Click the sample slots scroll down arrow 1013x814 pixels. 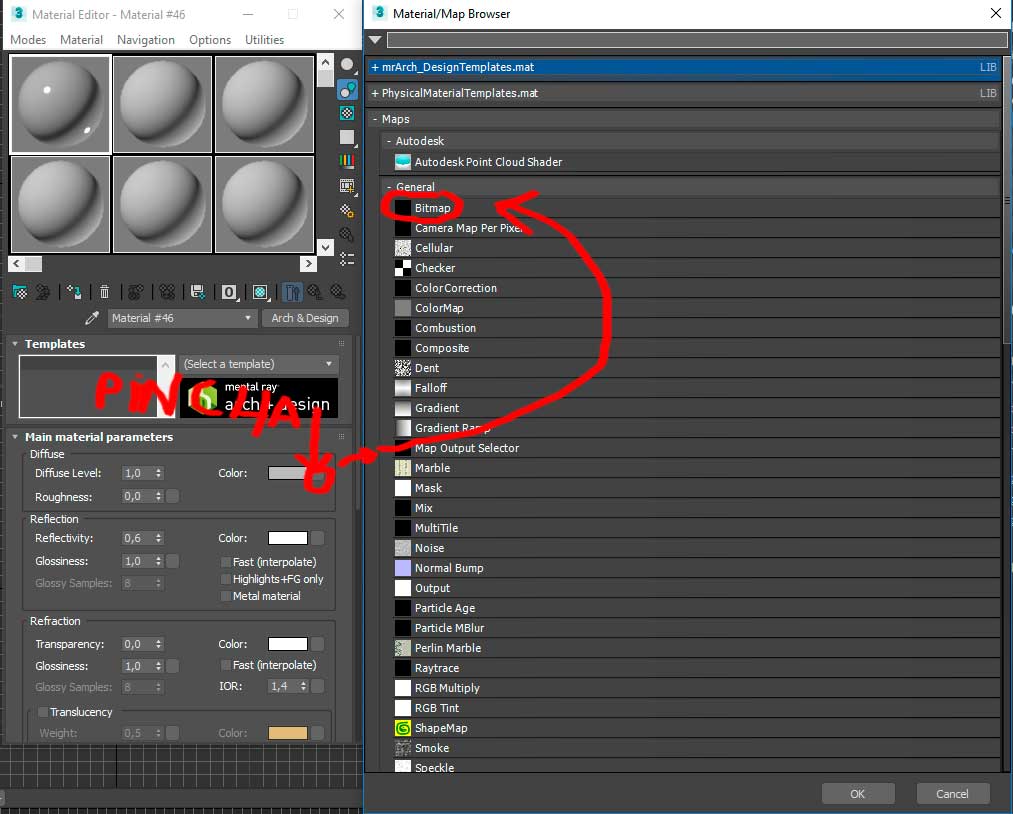[325, 247]
